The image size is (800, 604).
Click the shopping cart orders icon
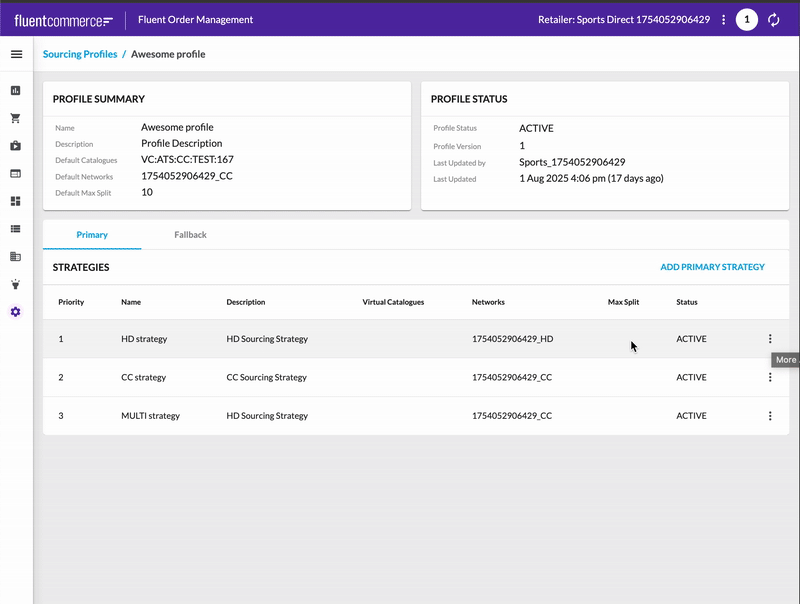coord(16,118)
